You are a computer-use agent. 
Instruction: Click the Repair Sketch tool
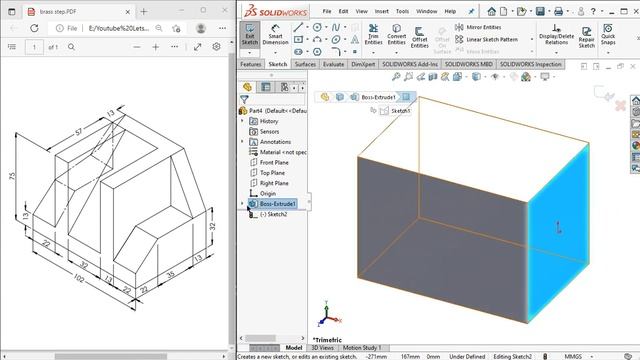point(587,37)
